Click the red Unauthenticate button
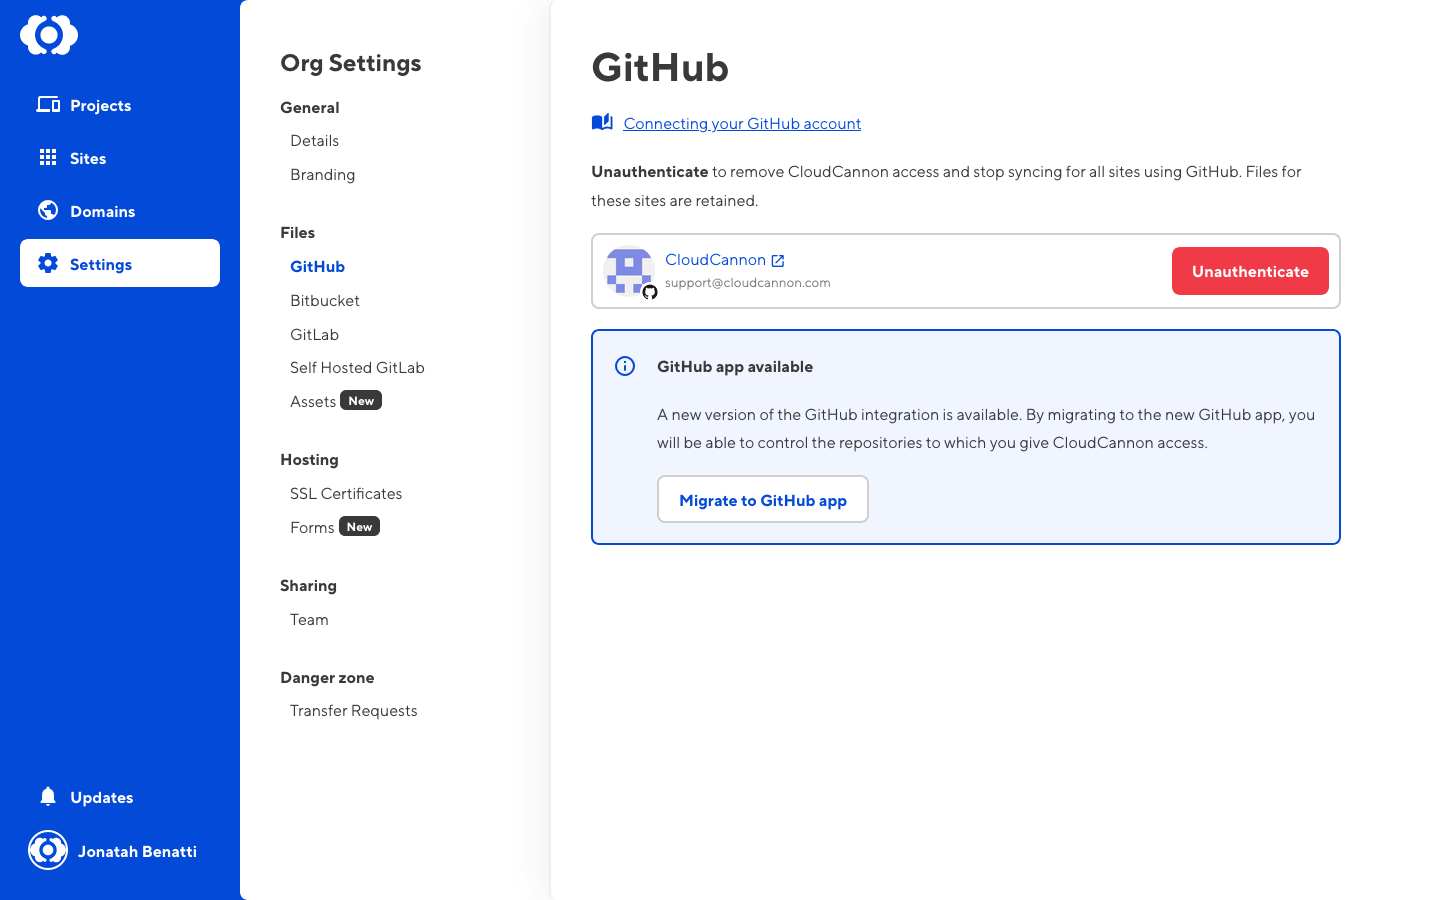1440x900 pixels. click(x=1250, y=271)
